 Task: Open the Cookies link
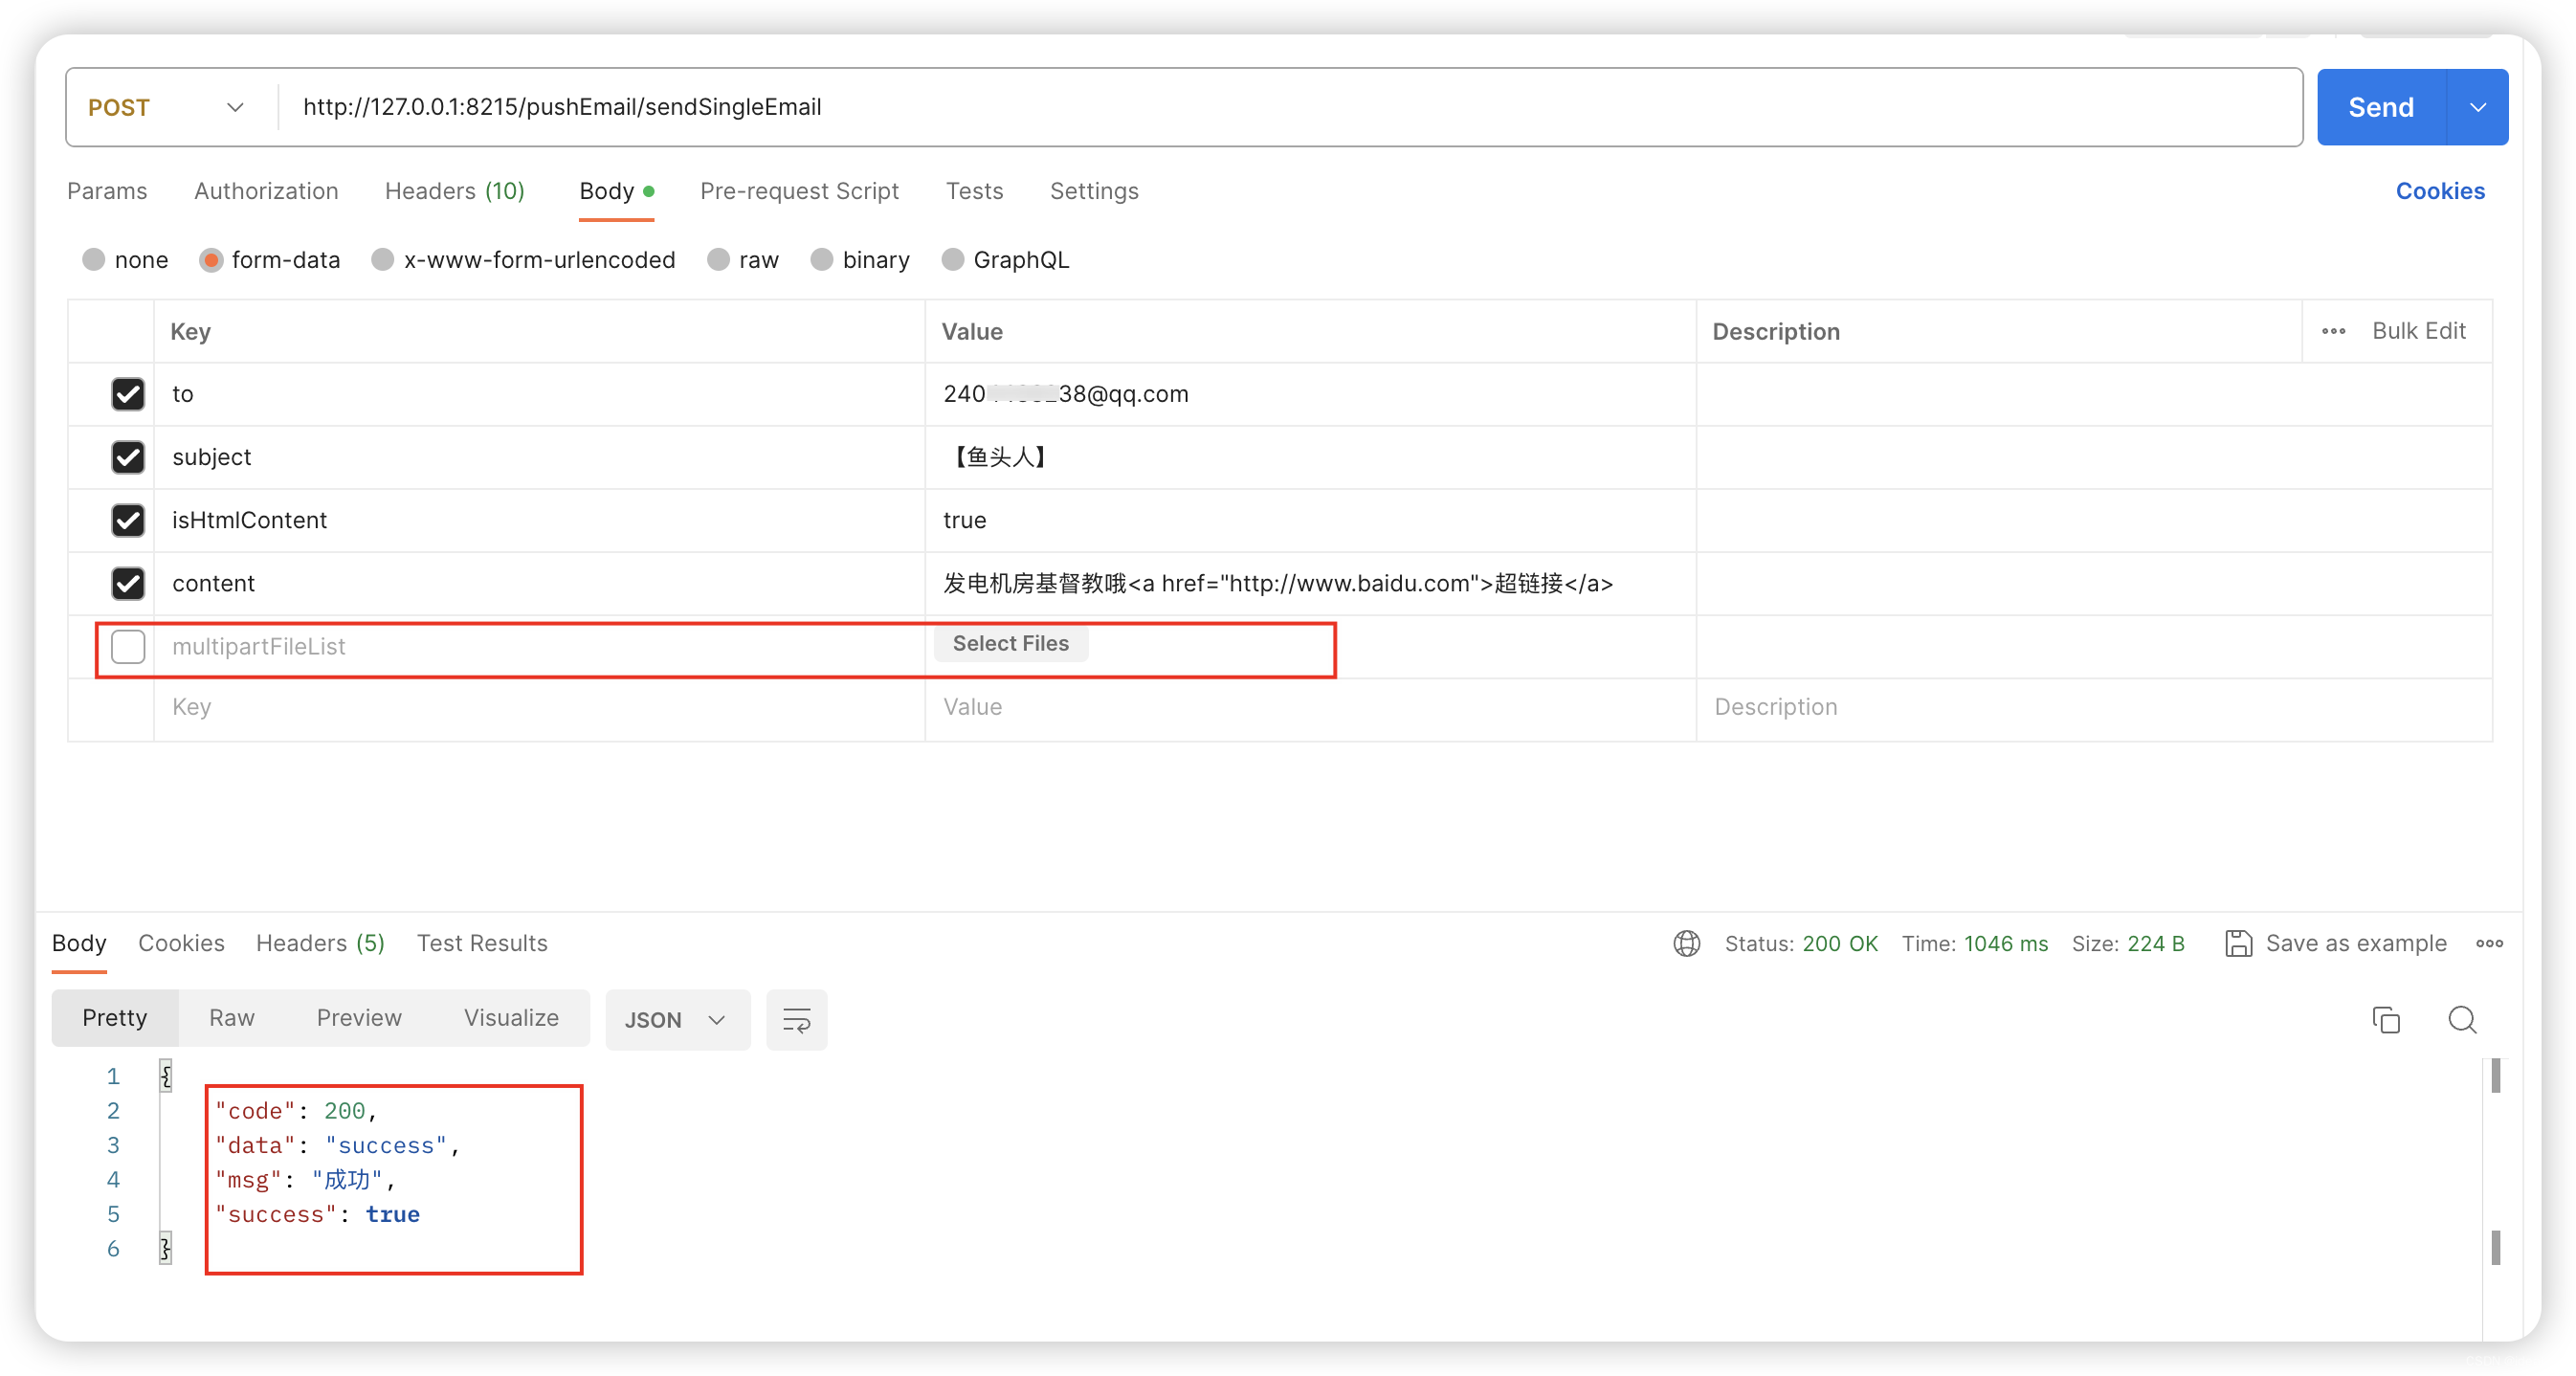(2439, 191)
